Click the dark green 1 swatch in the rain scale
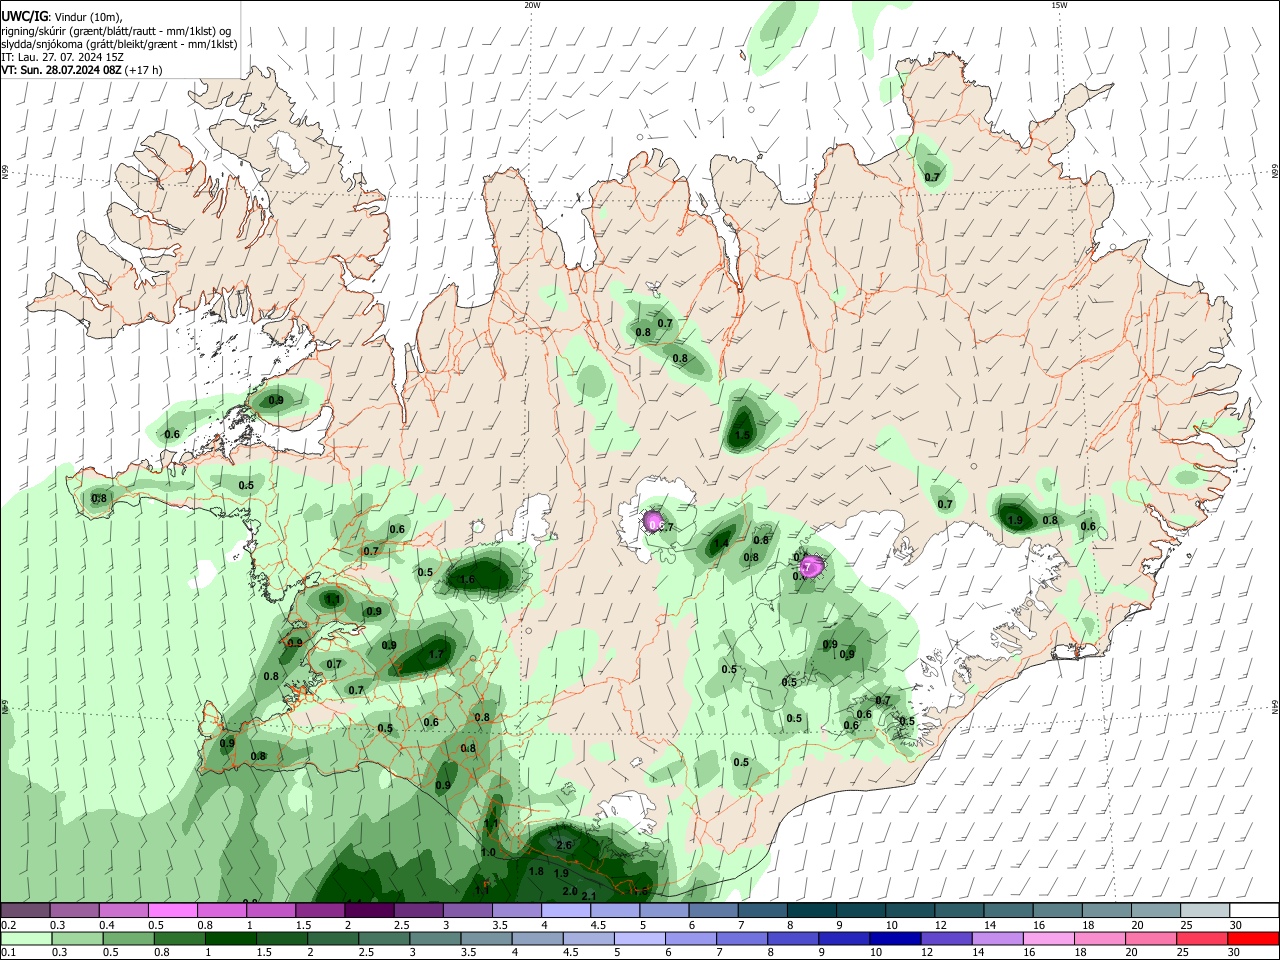Viewport: 1280px width, 960px height. pos(231,938)
